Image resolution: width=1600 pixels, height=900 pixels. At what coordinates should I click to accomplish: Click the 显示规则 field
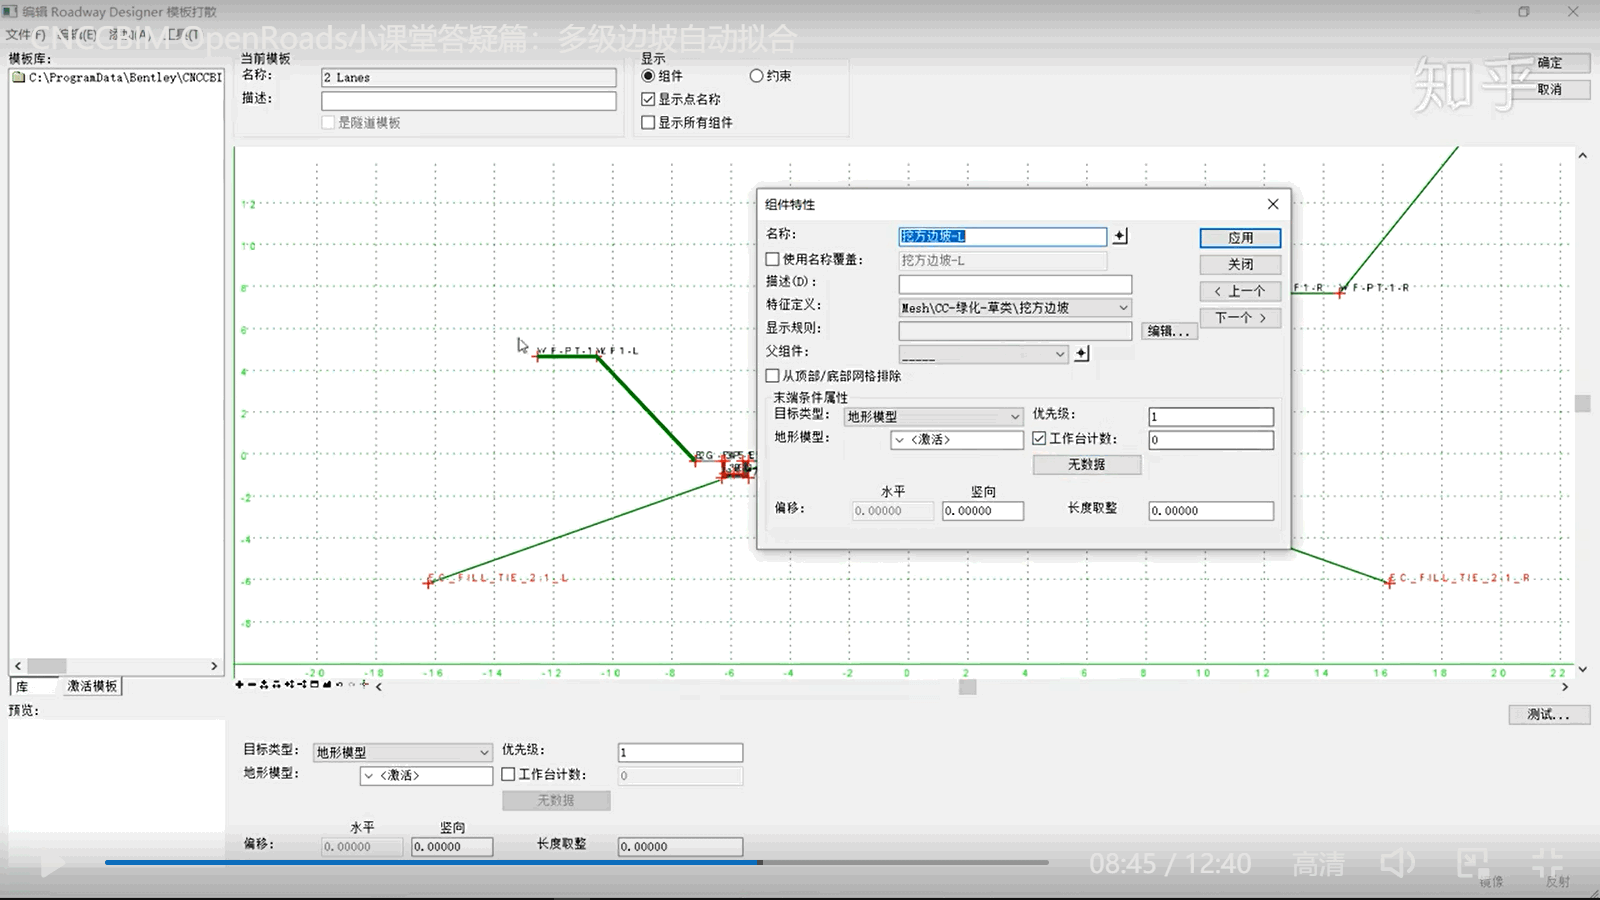pyautogui.click(x=1015, y=331)
